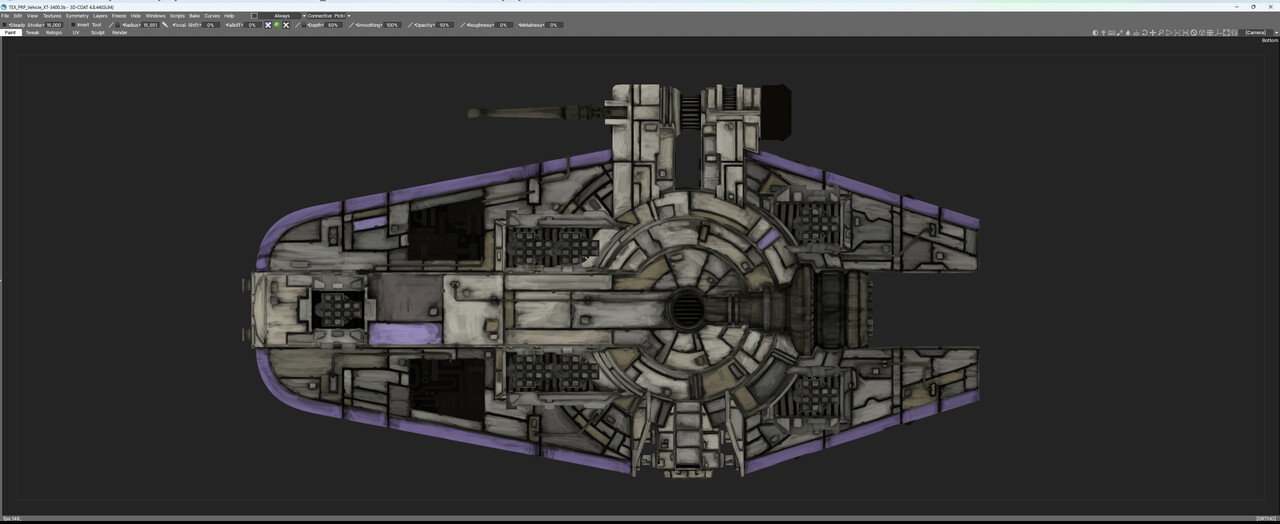Click the light bulb lighting icon
This screenshot has width=1280, height=524.
[x=1103, y=33]
